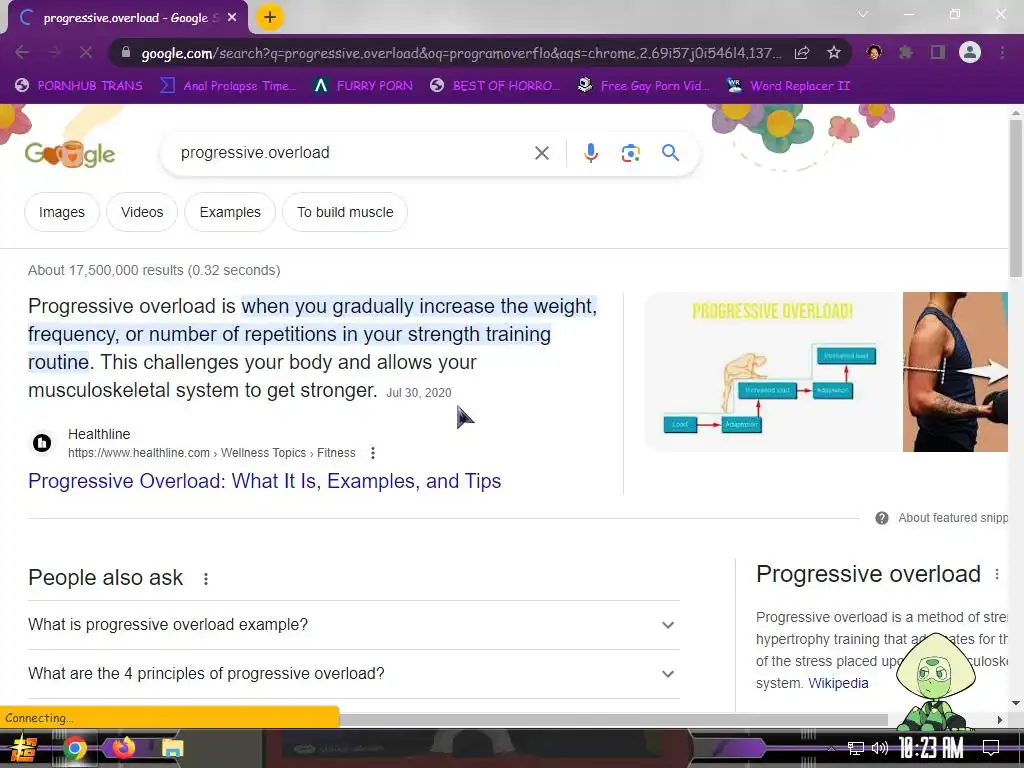
Task: Follow the Wikipedia link
Action: coord(838,683)
